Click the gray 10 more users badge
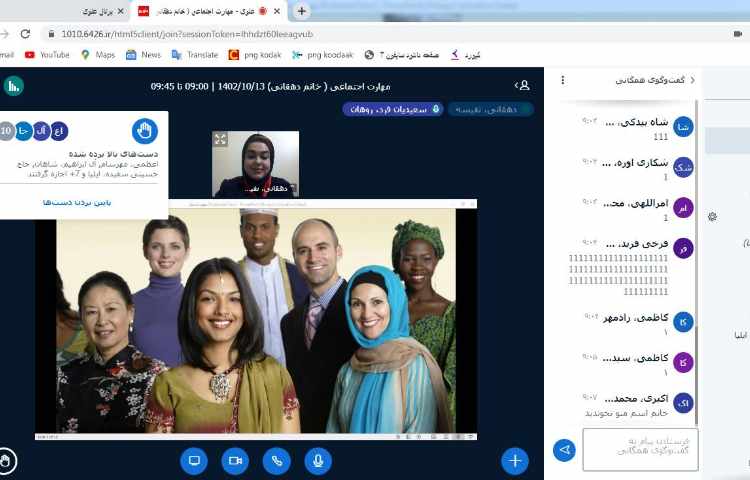Viewport: 750px width, 480px height. point(6,131)
